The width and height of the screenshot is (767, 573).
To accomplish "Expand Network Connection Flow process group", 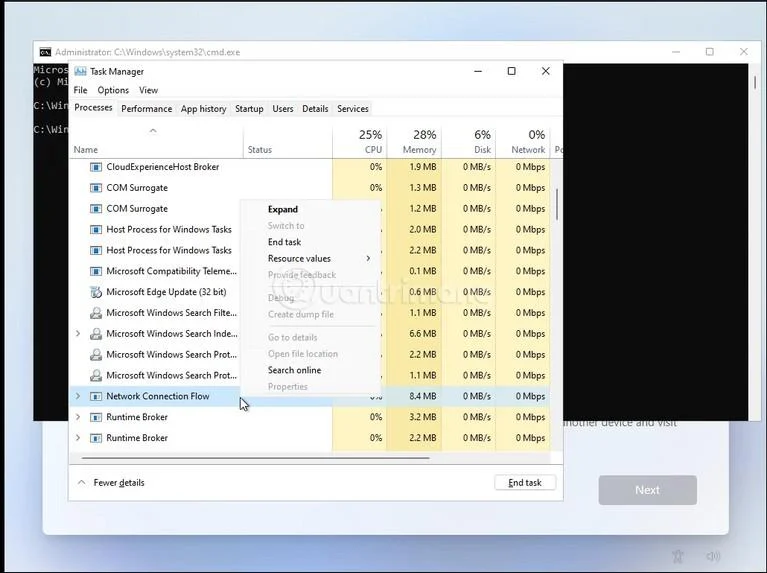I will point(78,396).
